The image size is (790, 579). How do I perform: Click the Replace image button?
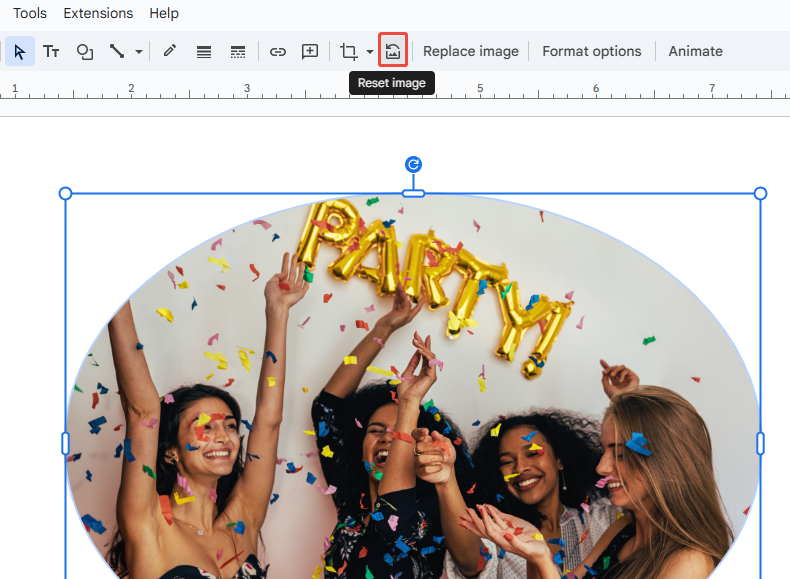point(471,51)
